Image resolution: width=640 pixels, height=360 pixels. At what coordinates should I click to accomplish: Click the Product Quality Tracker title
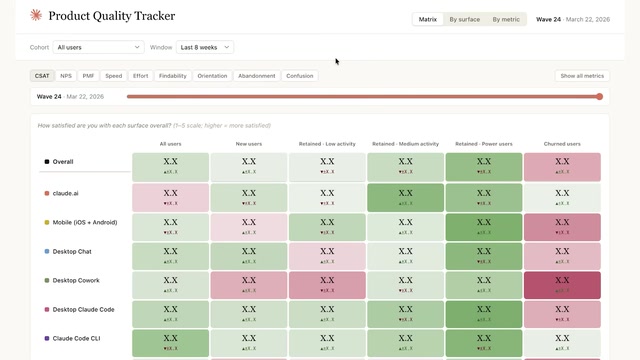click(x=112, y=16)
